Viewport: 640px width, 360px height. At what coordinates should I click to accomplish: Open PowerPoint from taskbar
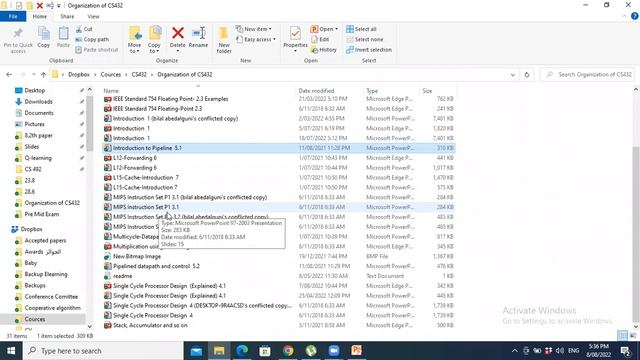(357, 351)
